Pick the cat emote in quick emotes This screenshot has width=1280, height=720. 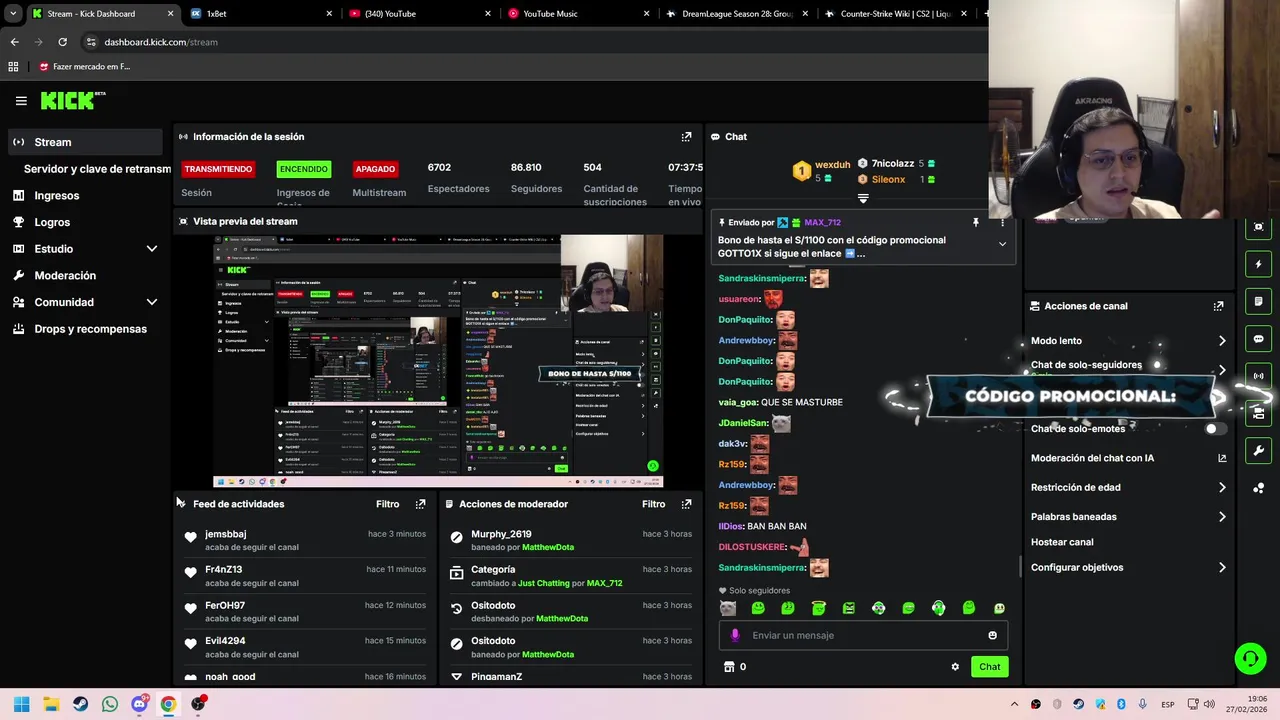[728, 608]
